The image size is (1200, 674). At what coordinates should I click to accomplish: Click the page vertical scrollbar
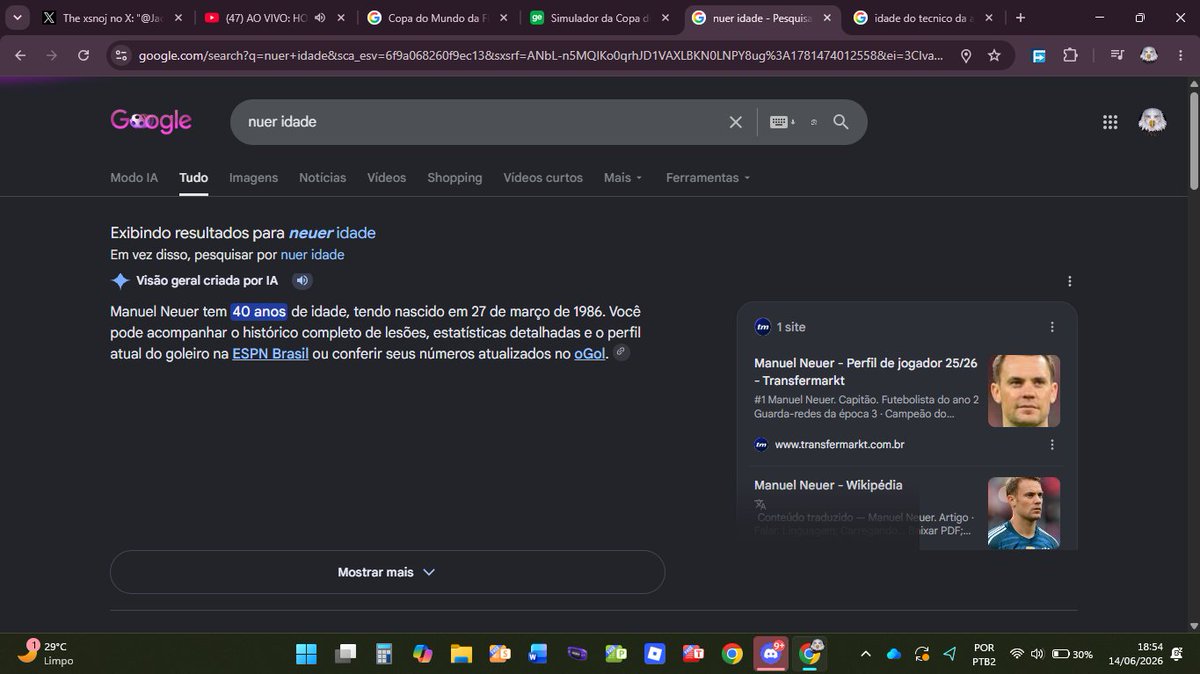[x=1194, y=140]
